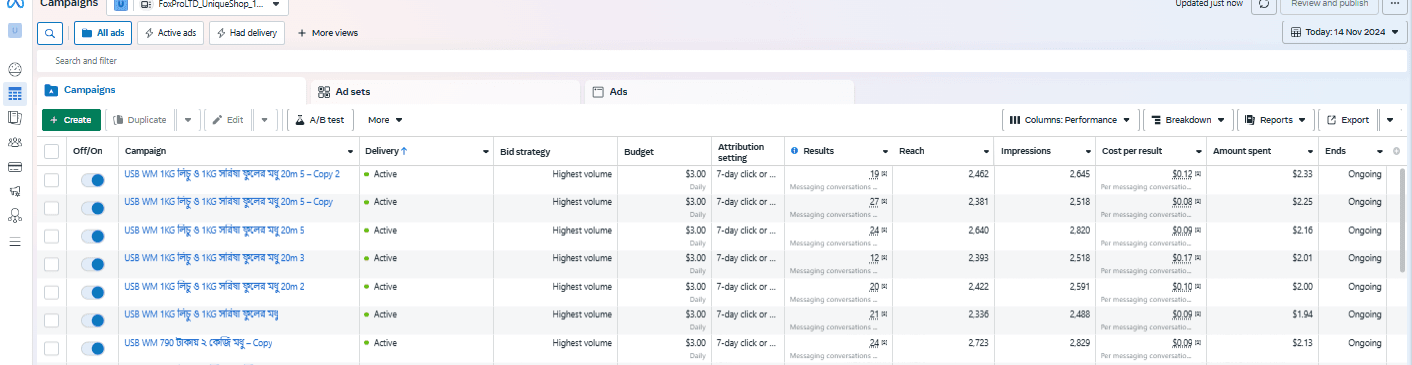The height and width of the screenshot is (365, 1412).
Task: Open the three-dots options at top right
Action: click(x=1395, y=5)
